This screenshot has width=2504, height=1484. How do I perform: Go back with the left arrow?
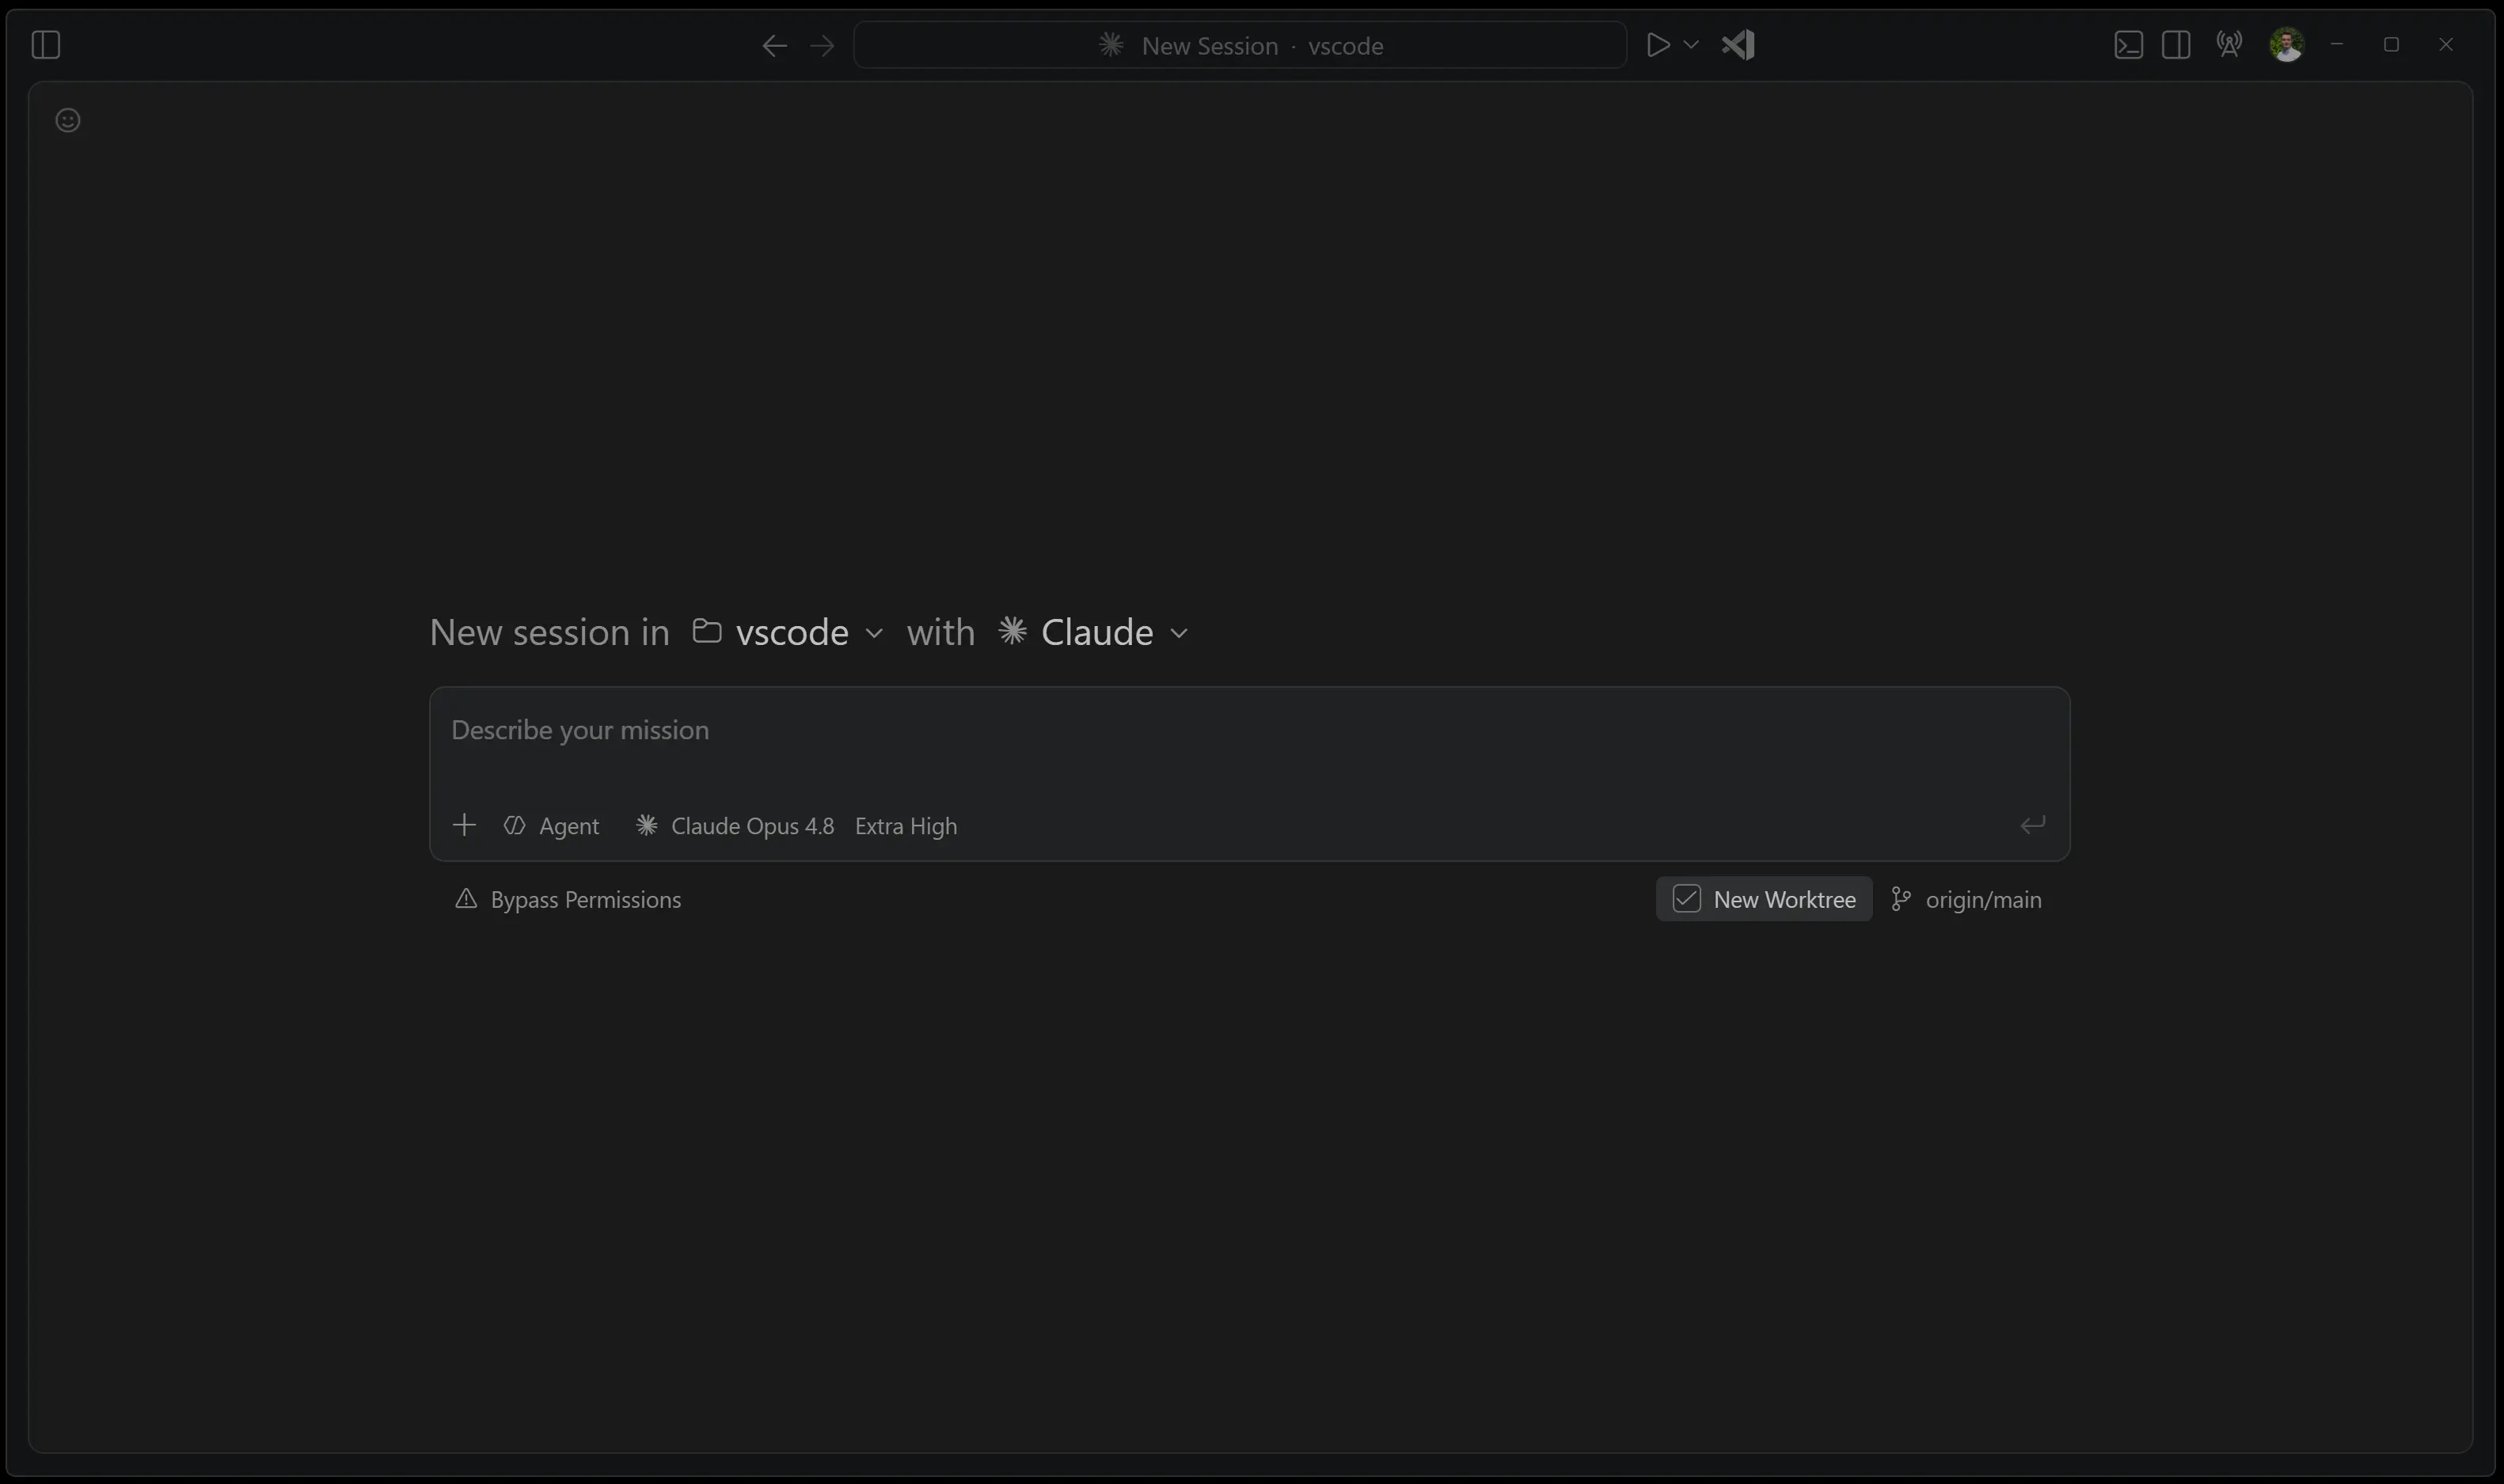click(x=774, y=46)
